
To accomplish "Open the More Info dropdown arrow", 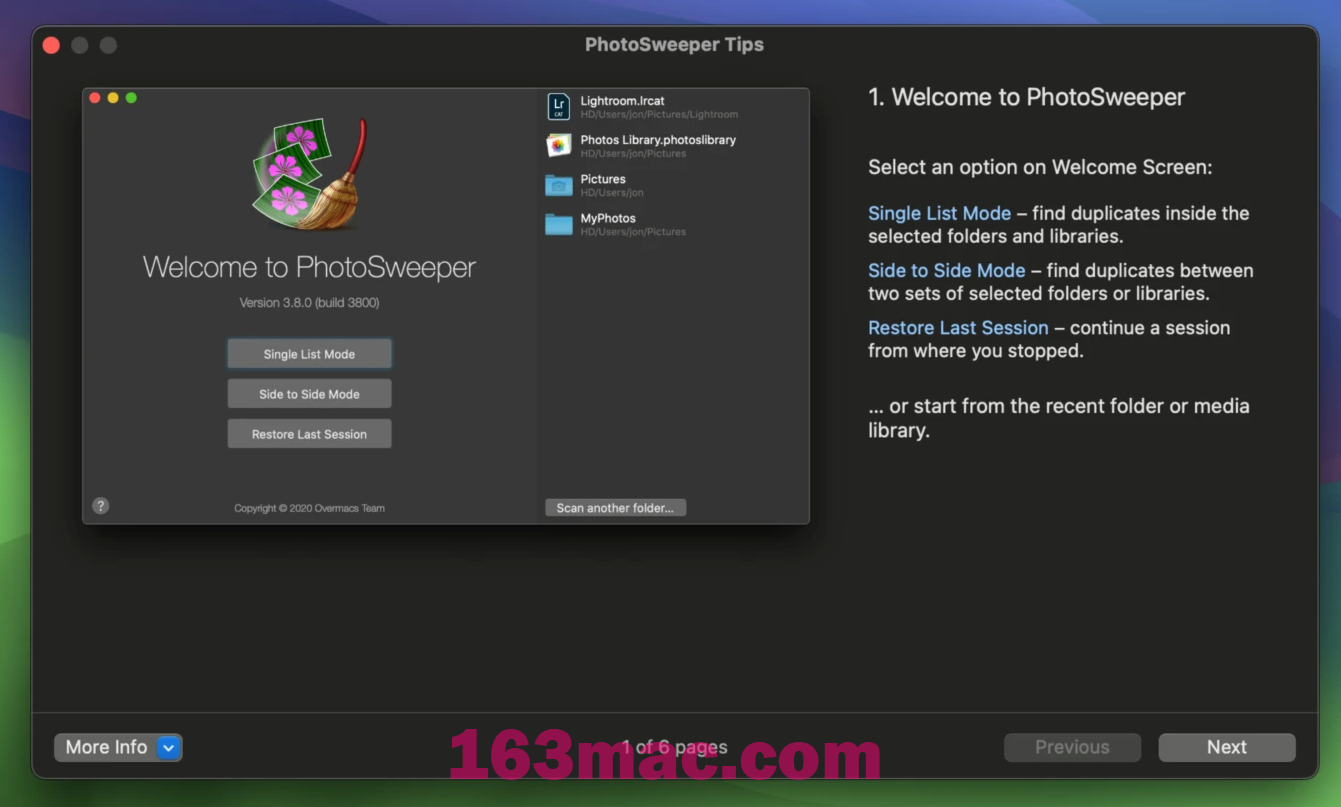I will 169,747.
